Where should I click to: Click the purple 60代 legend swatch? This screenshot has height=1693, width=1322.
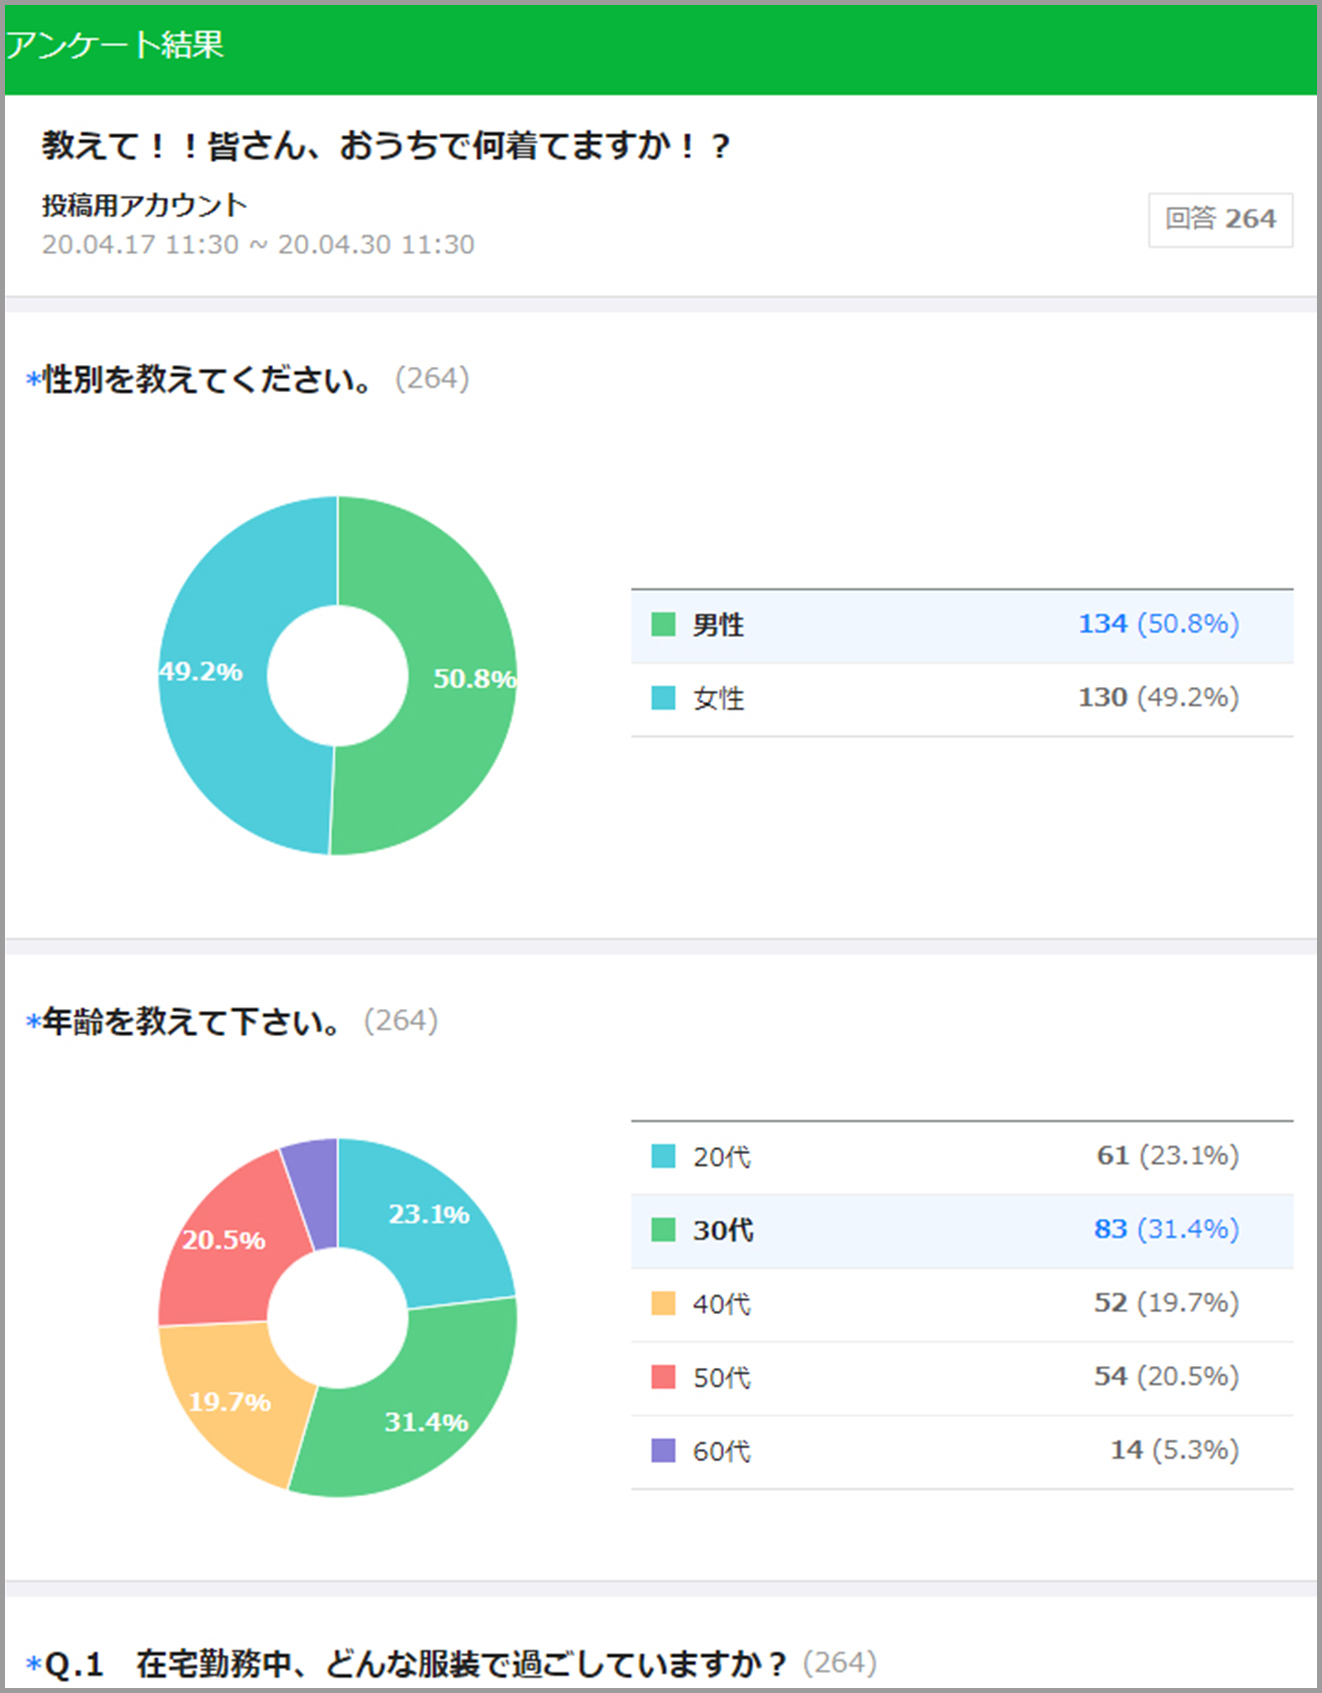(x=663, y=1451)
